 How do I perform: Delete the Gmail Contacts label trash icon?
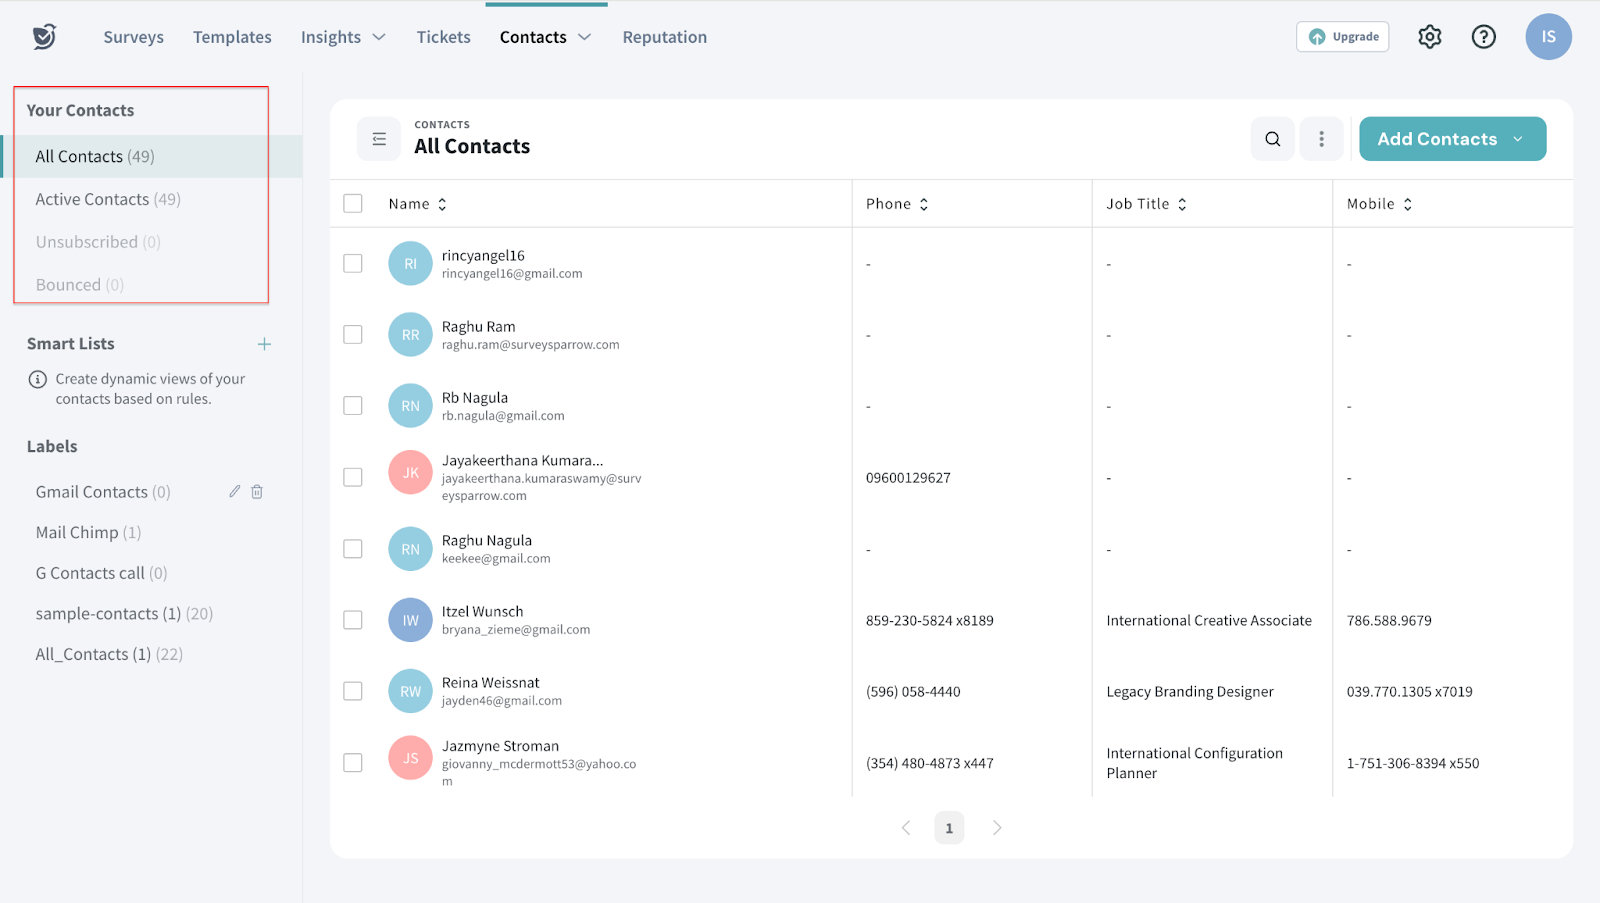tap(257, 491)
